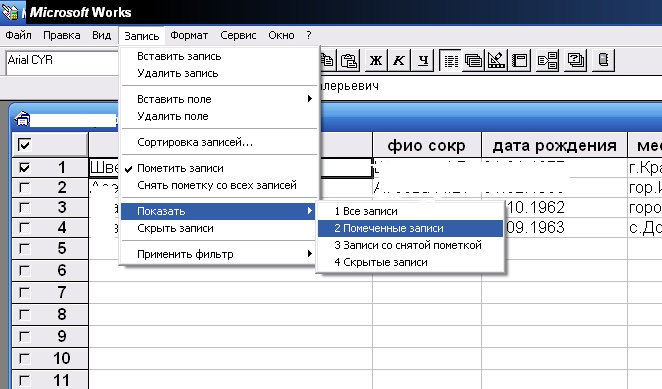Switch to List view toolbar icon

(450, 60)
